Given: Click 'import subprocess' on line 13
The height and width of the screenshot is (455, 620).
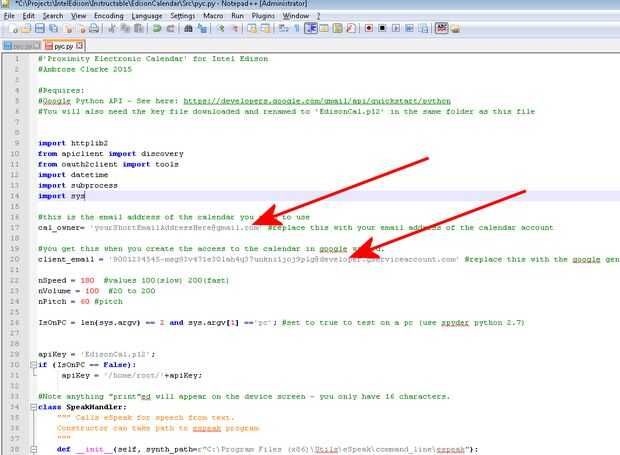Looking at the screenshot, I should click(x=78, y=185).
